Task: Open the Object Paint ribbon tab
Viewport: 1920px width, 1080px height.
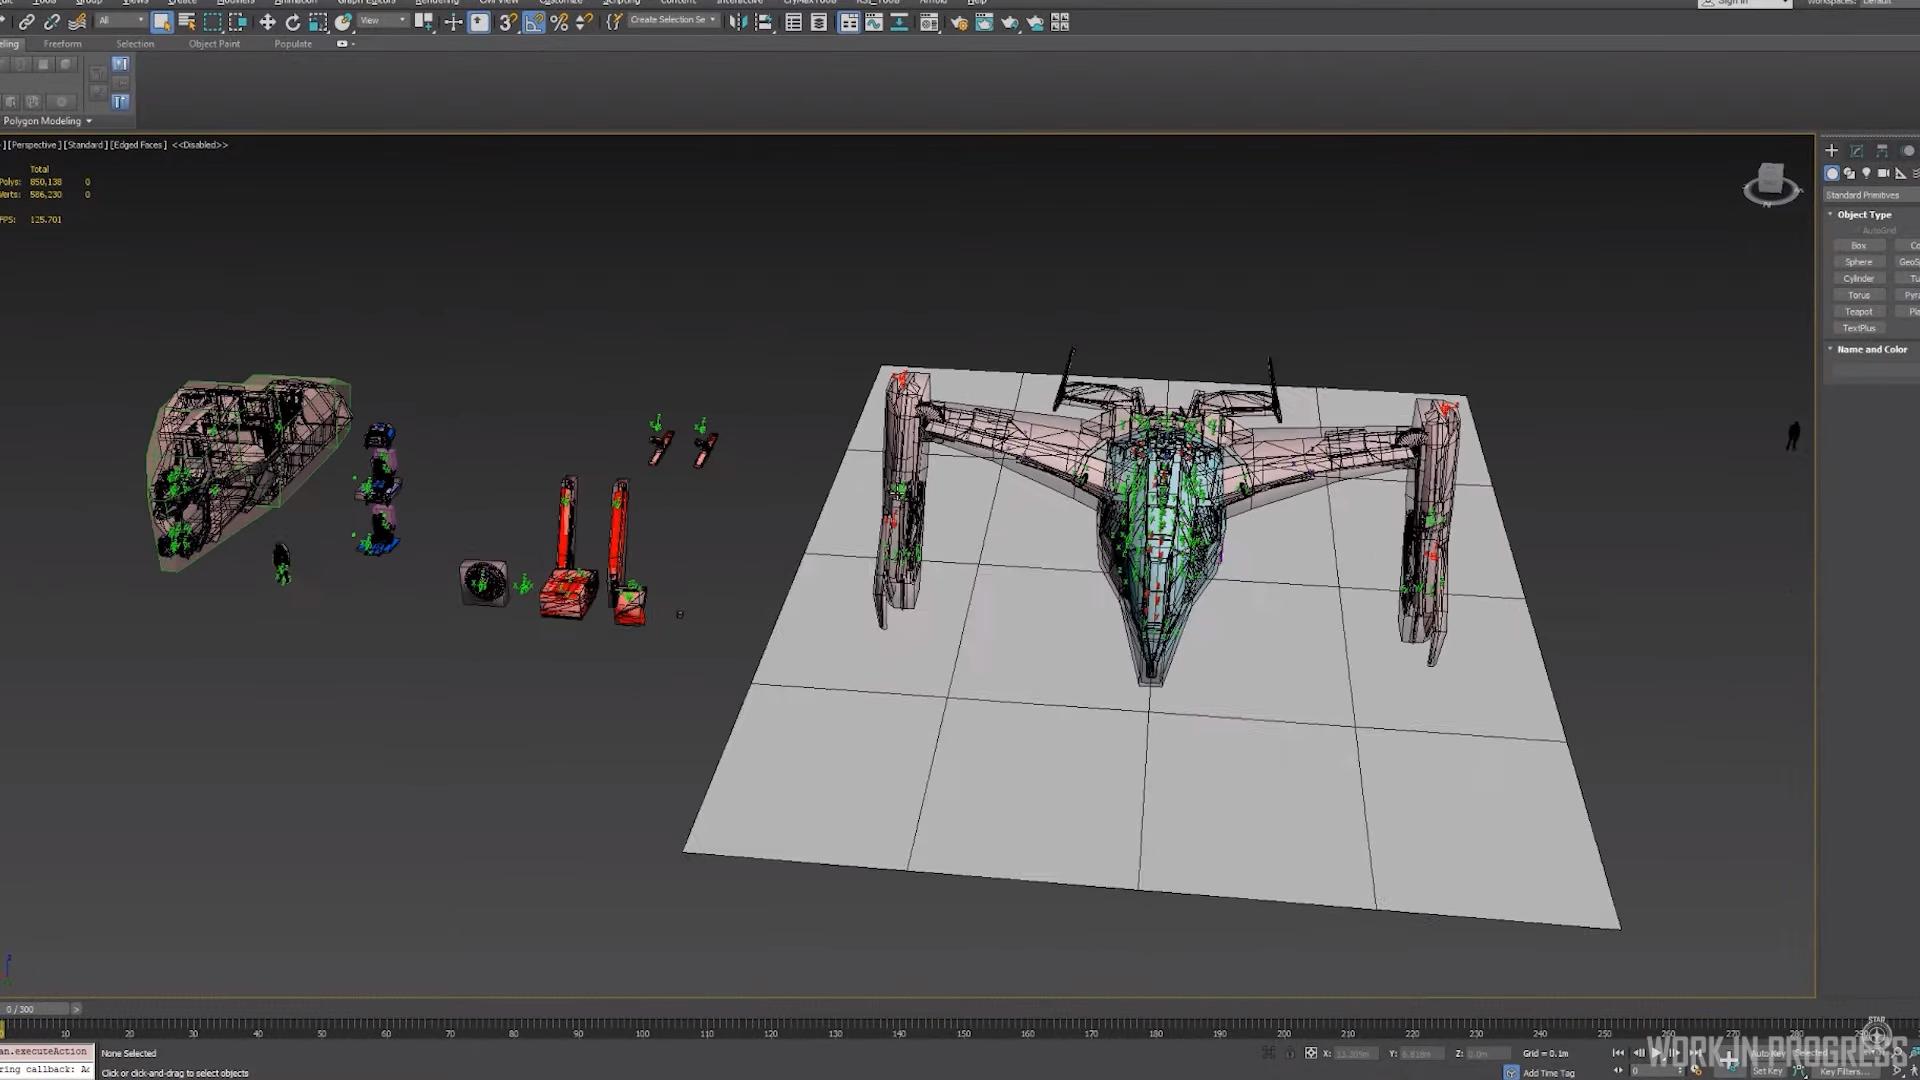Action: tap(214, 44)
